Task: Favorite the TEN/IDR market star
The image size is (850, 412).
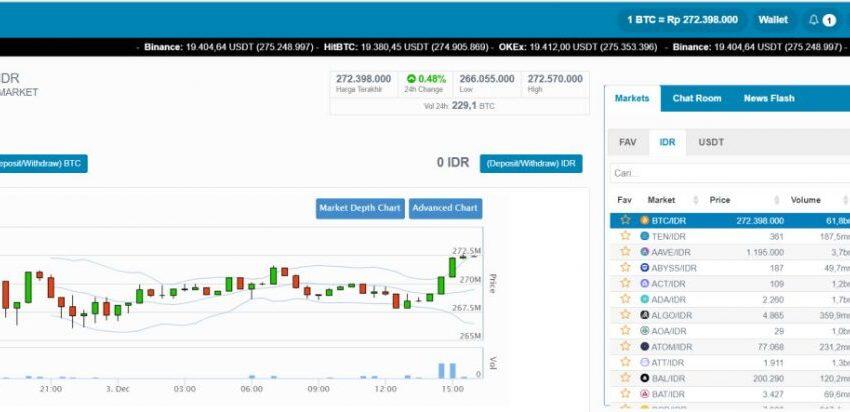Action: coord(625,235)
